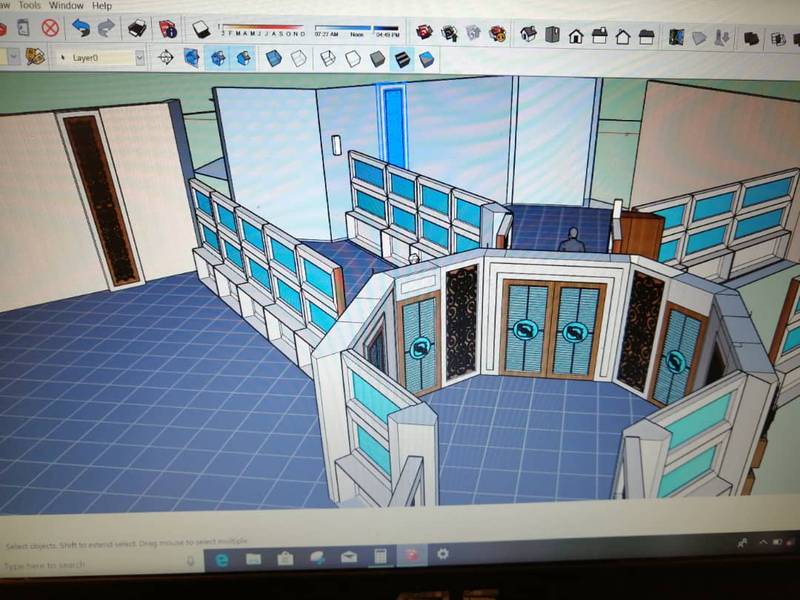The width and height of the screenshot is (800, 600).
Task: Open the Print dialog via printer icon
Action: click(x=139, y=29)
